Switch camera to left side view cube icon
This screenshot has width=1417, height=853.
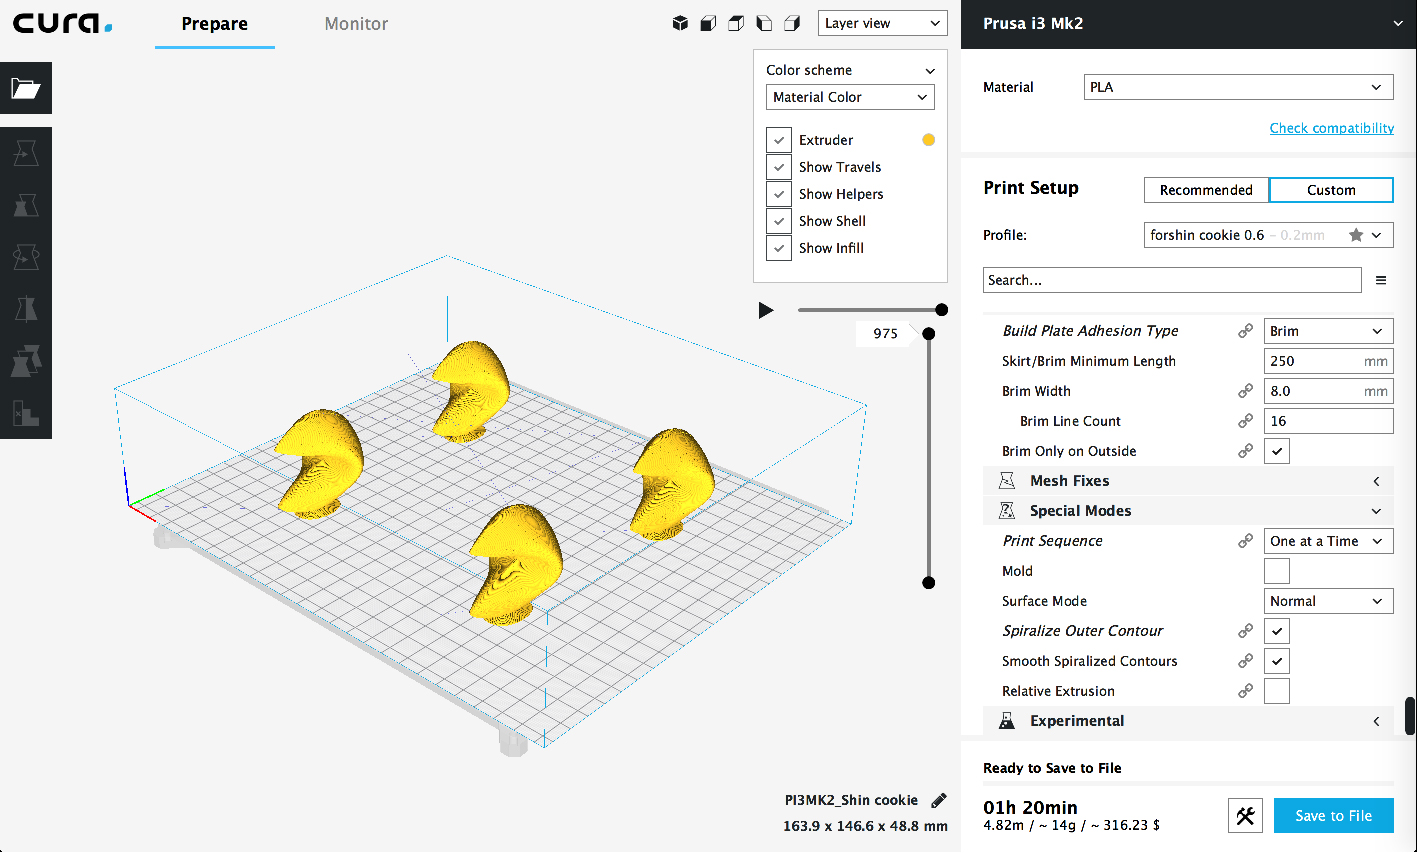point(764,23)
